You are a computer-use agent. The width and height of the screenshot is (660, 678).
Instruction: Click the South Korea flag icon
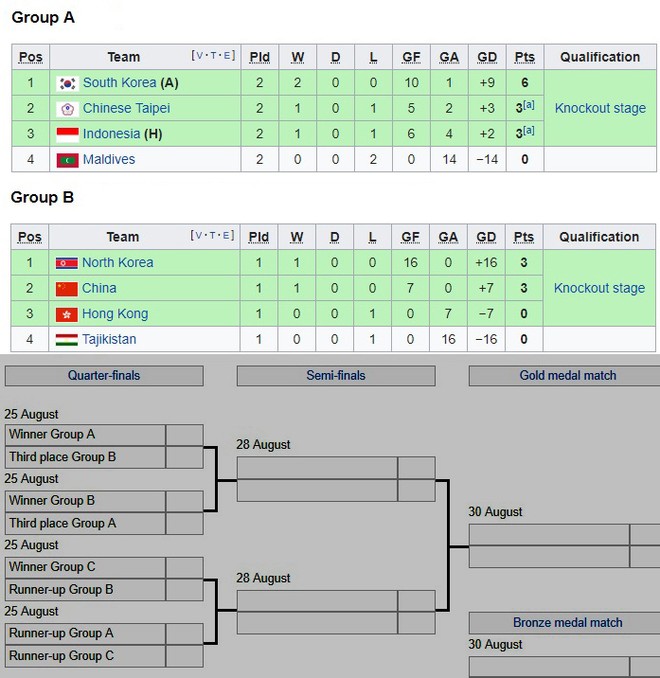[x=67, y=83]
